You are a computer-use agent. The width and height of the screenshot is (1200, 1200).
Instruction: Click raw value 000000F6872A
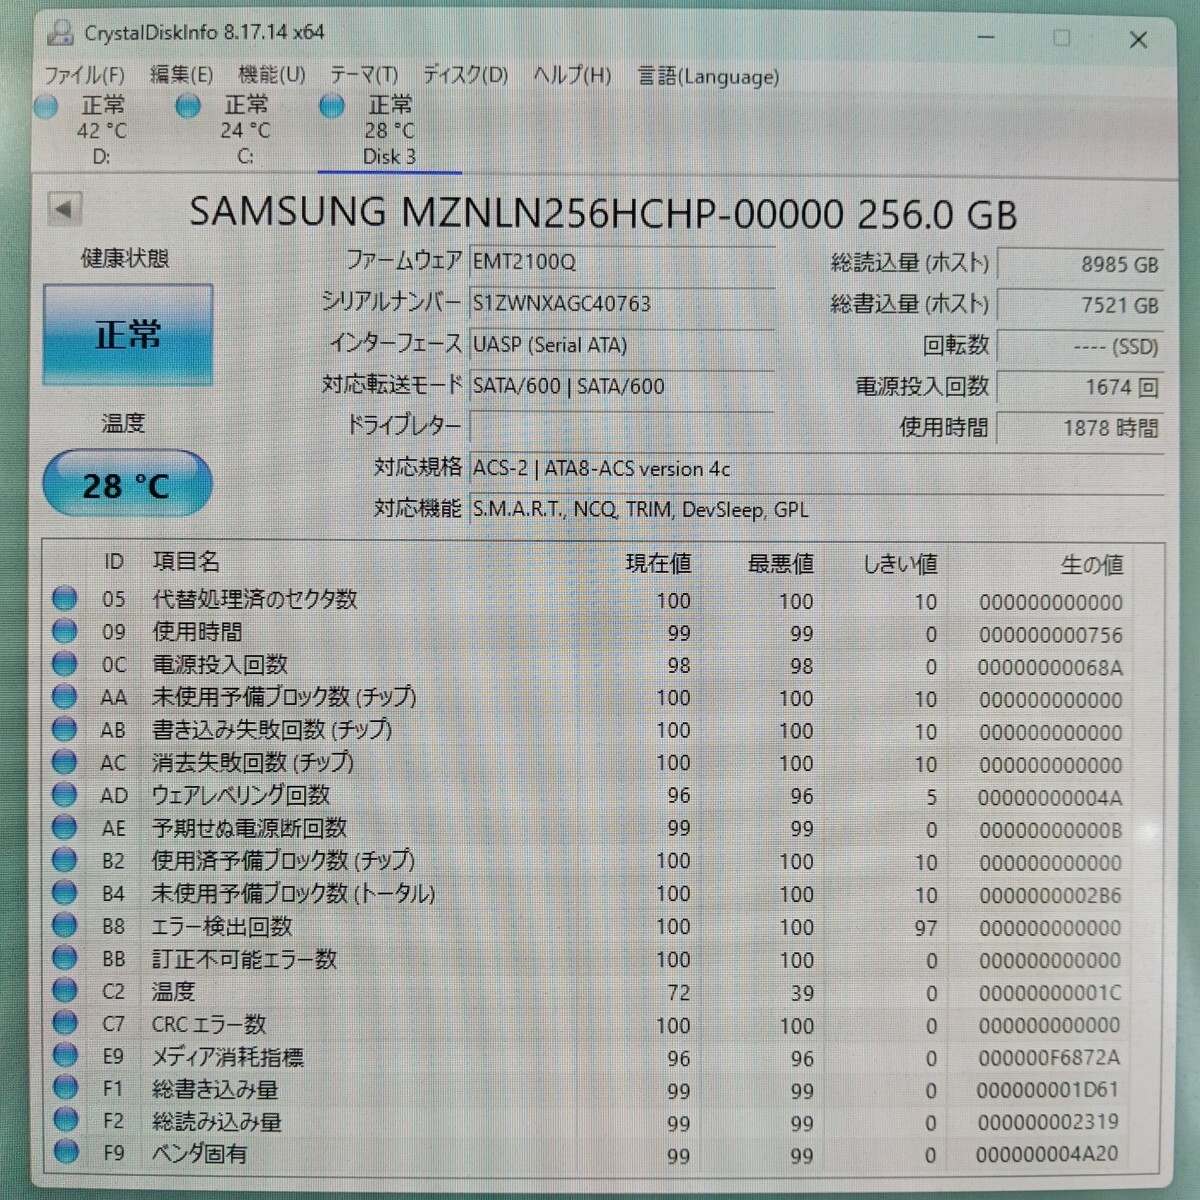click(1049, 1057)
